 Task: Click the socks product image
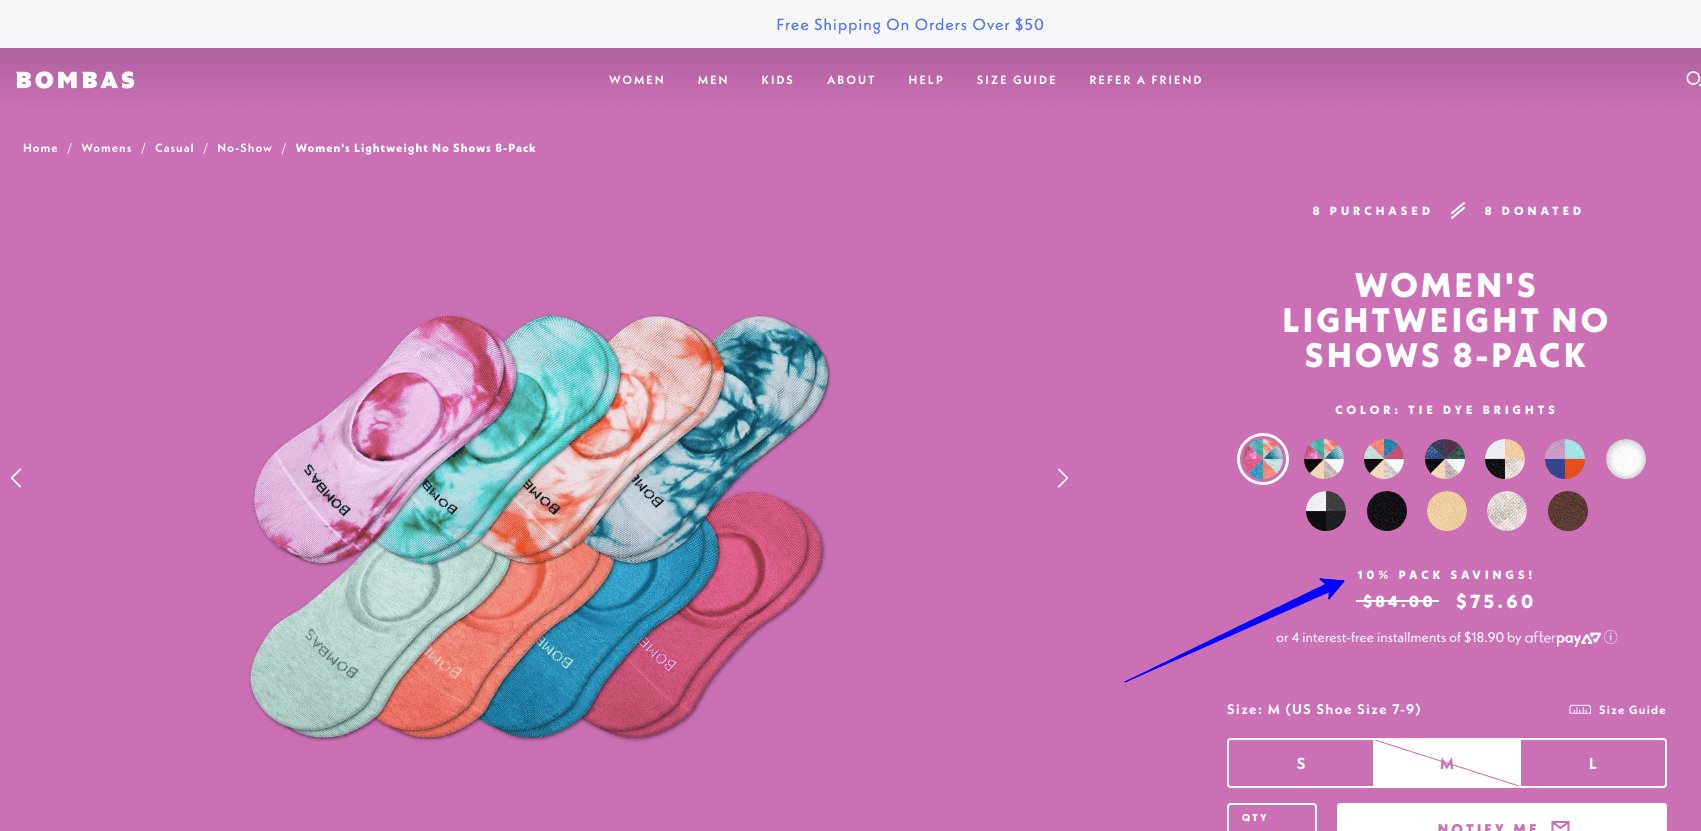coord(540,527)
